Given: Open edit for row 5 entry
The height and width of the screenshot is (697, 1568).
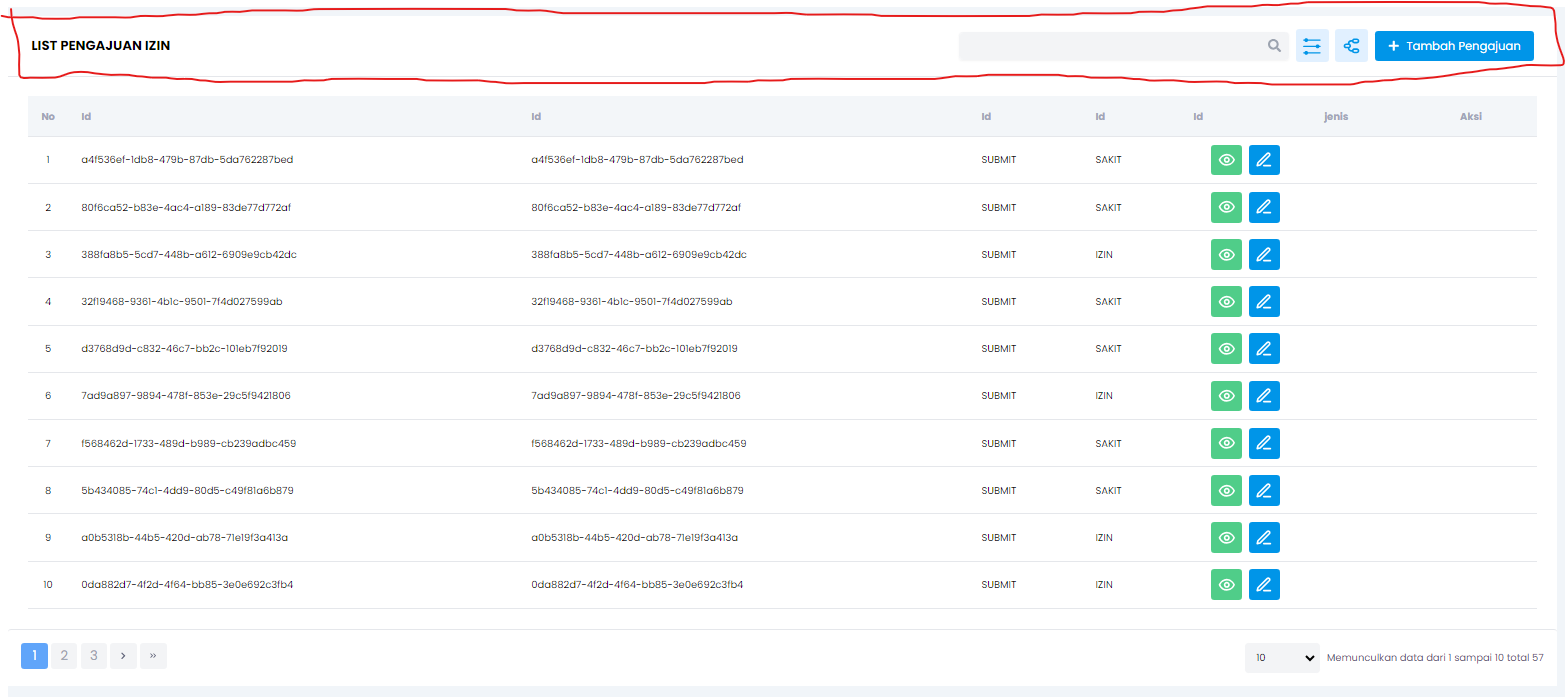Looking at the screenshot, I should pyautogui.click(x=1264, y=349).
